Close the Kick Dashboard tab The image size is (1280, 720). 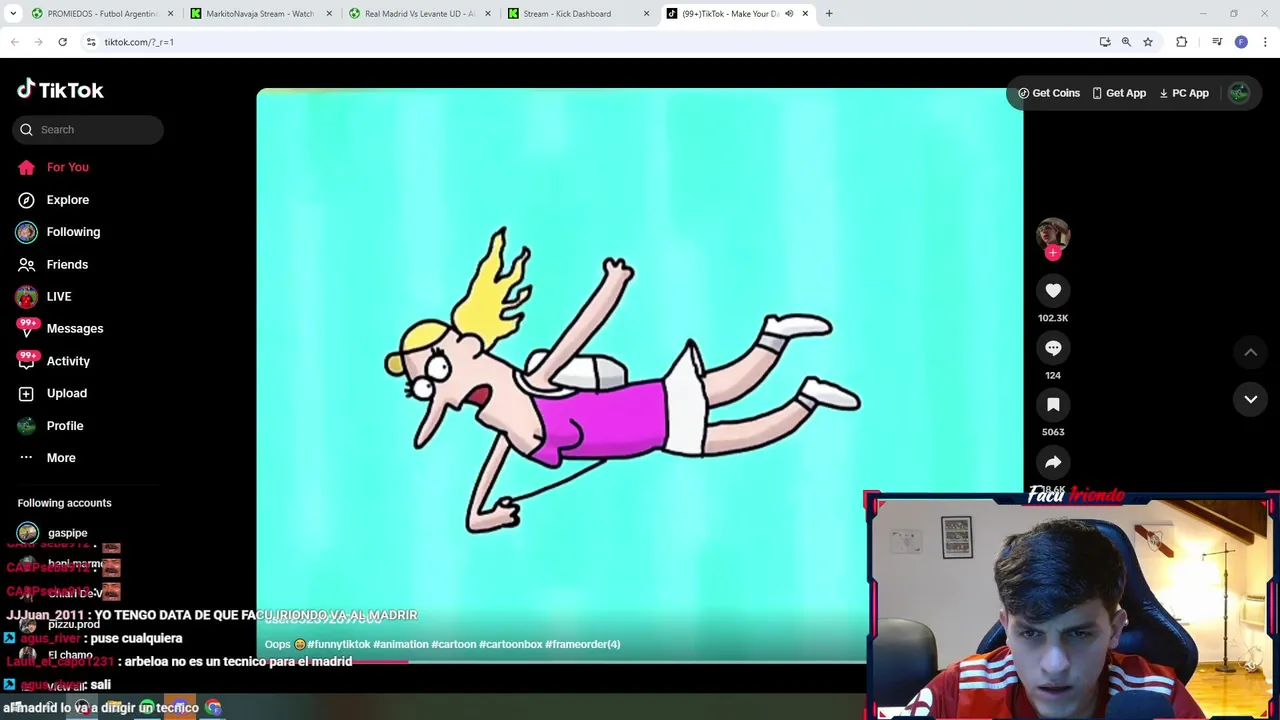coord(646,14)
